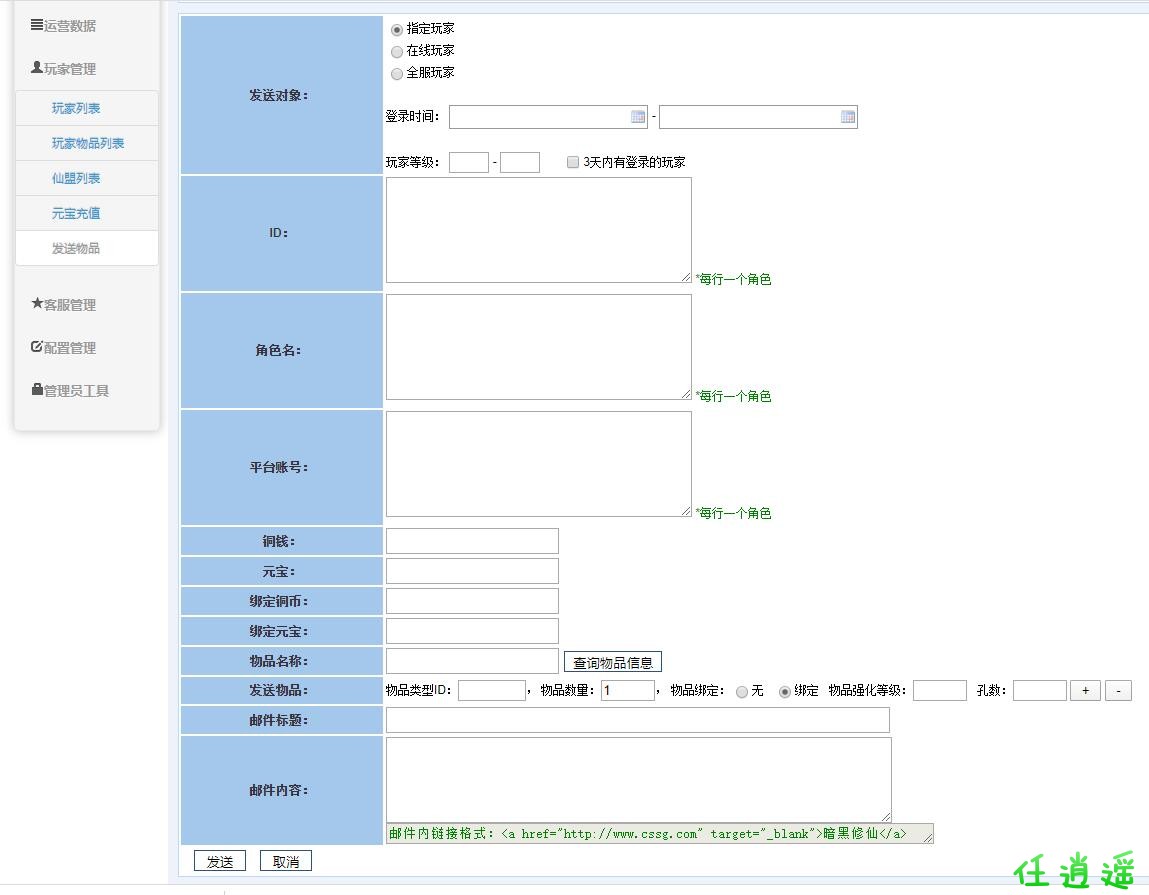
Task: Grab the ID text area resize handle
Action: [686, 276]
